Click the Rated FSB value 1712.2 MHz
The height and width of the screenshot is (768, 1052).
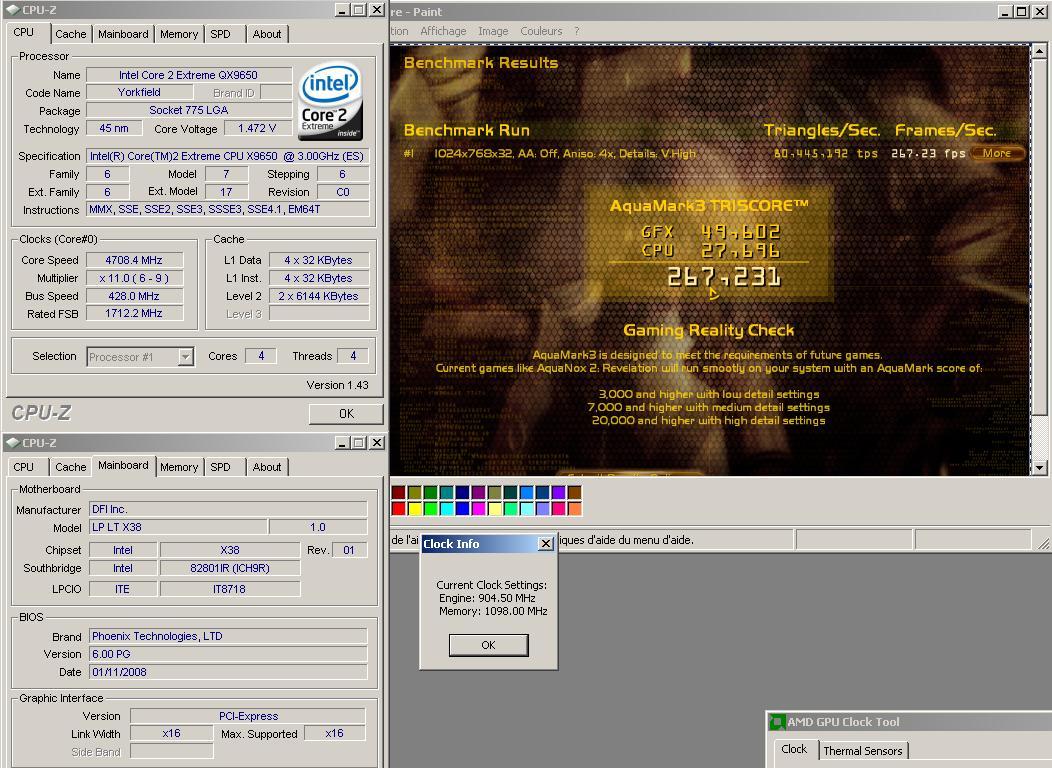click(134, 313)
